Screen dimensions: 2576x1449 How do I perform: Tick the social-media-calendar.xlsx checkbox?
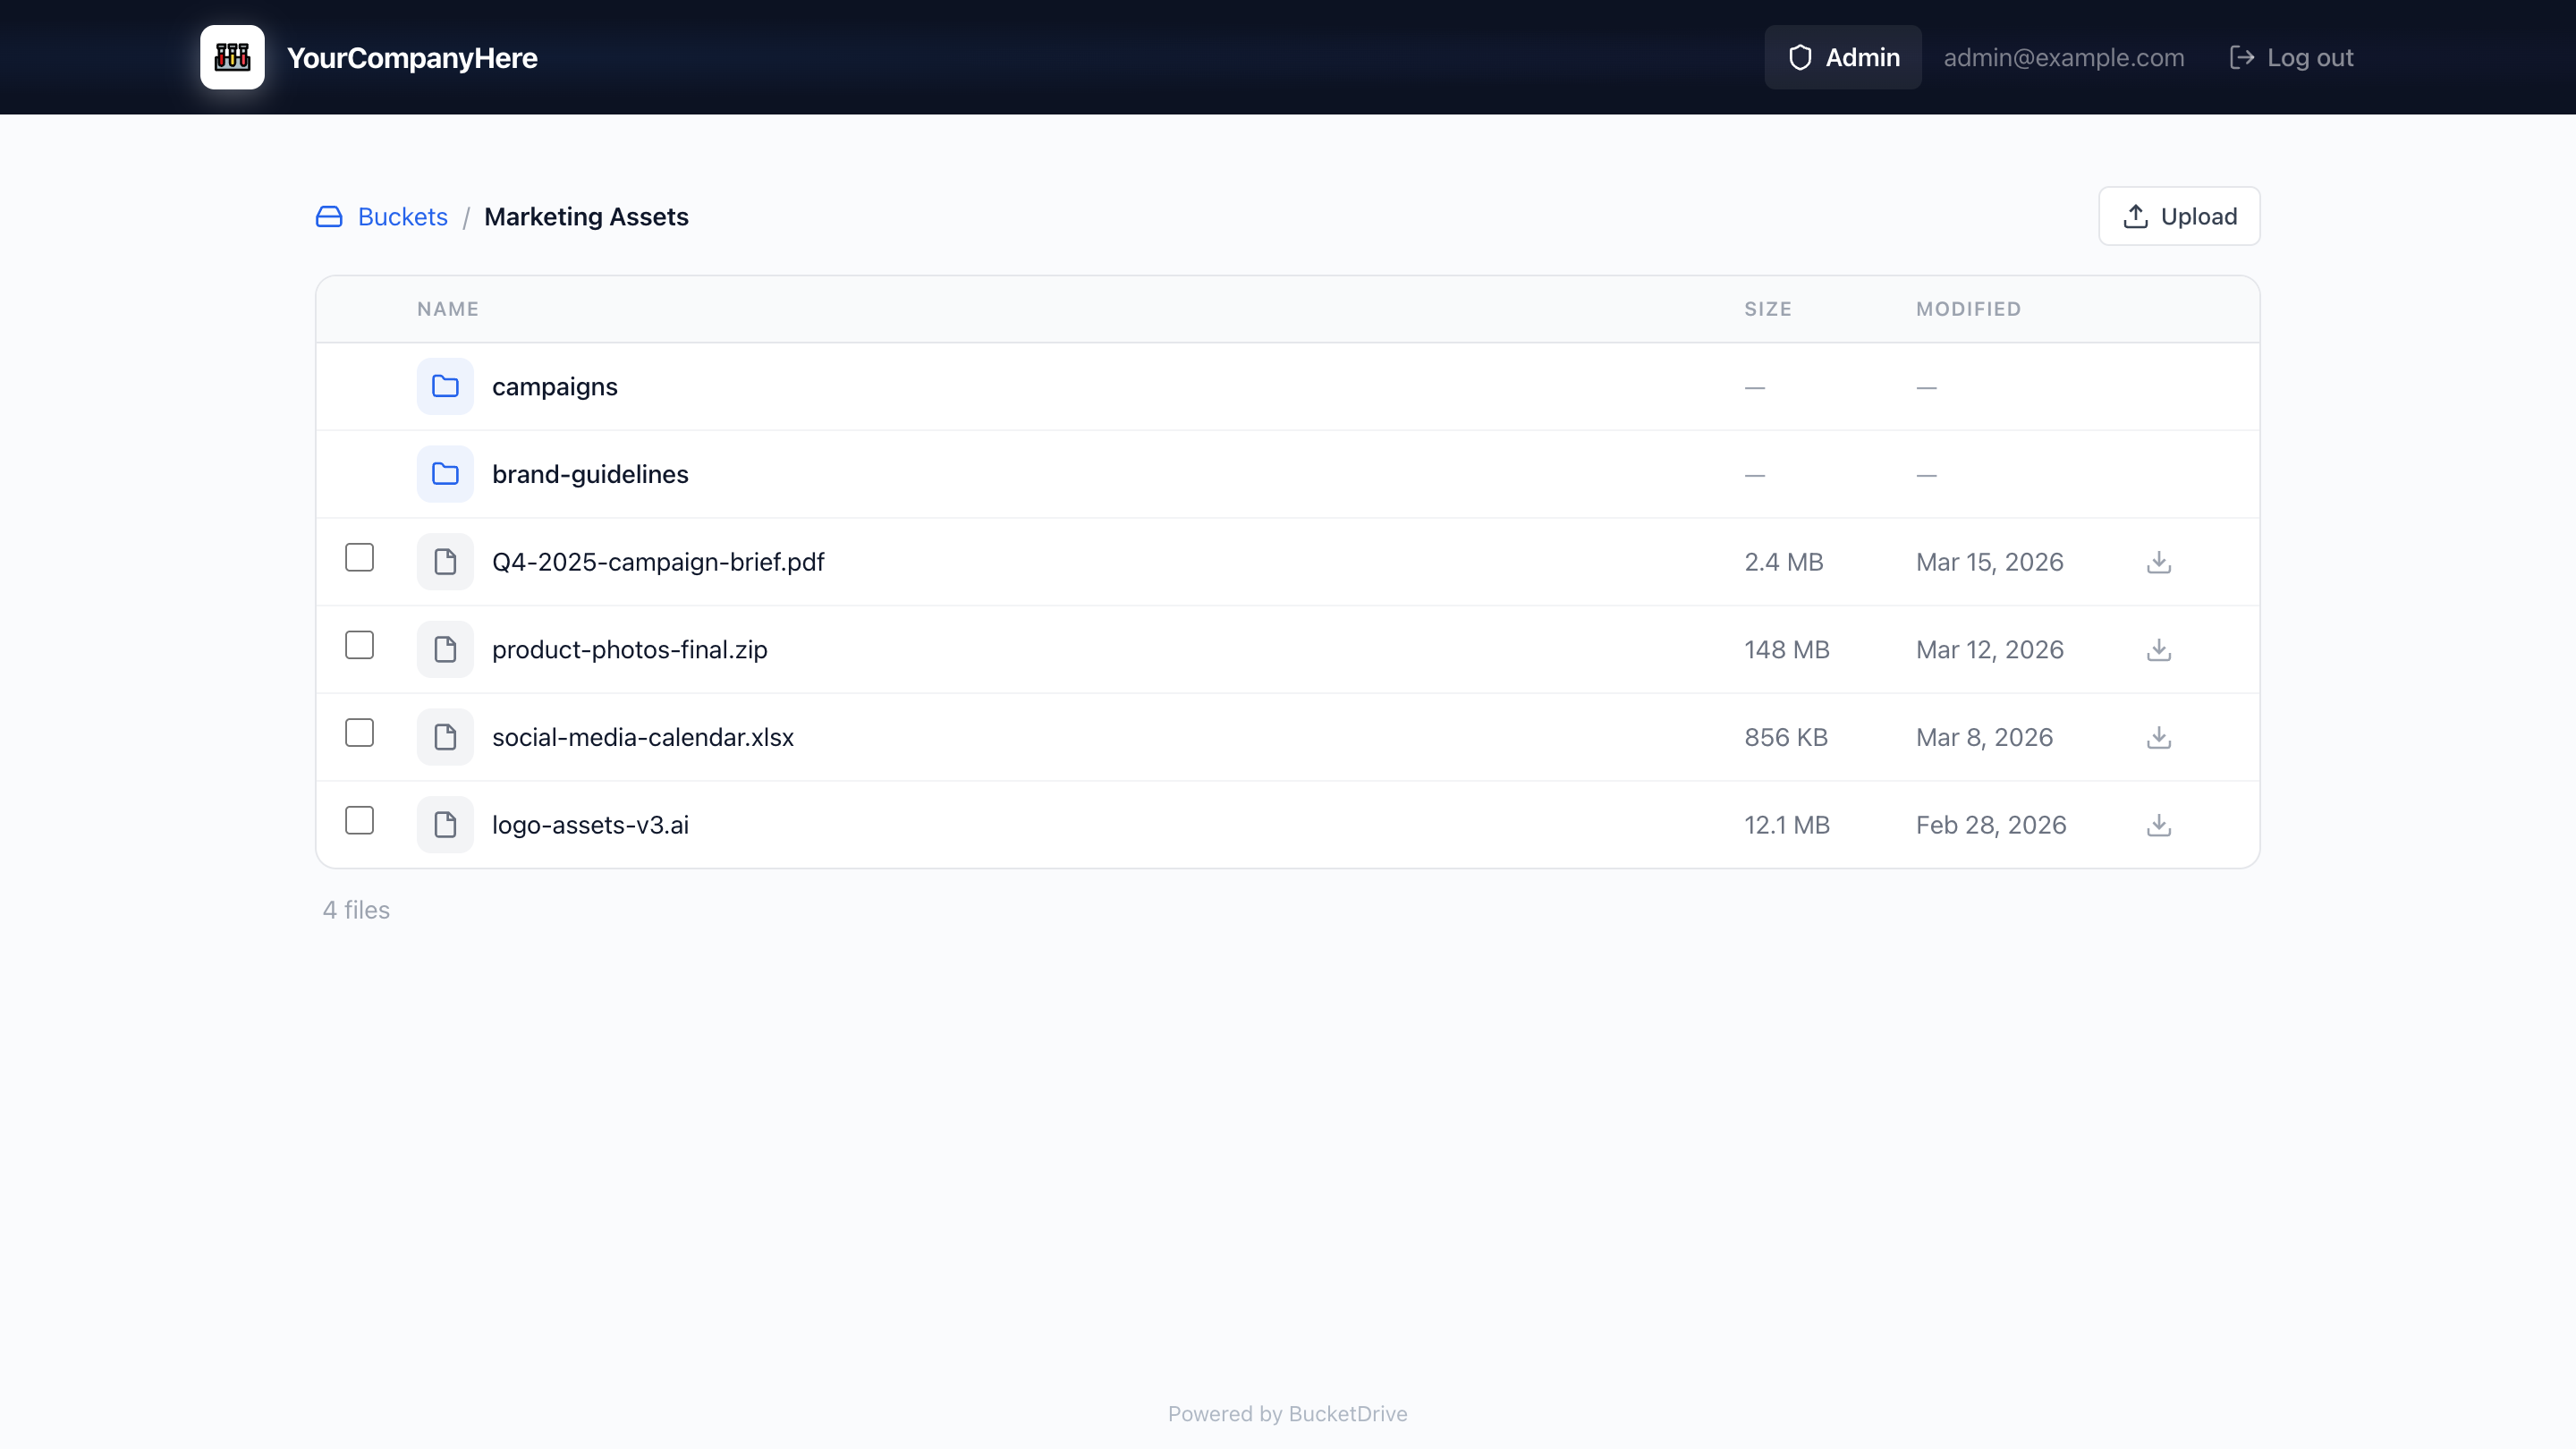[x=359, y=733]
